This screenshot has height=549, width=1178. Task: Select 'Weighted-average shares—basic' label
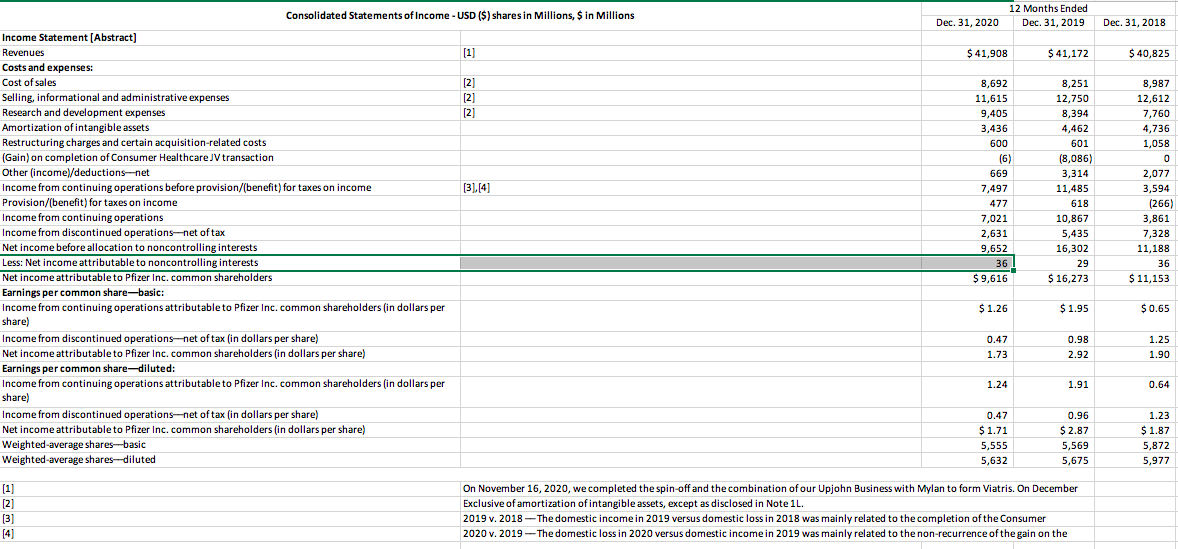tap(74, 443)
